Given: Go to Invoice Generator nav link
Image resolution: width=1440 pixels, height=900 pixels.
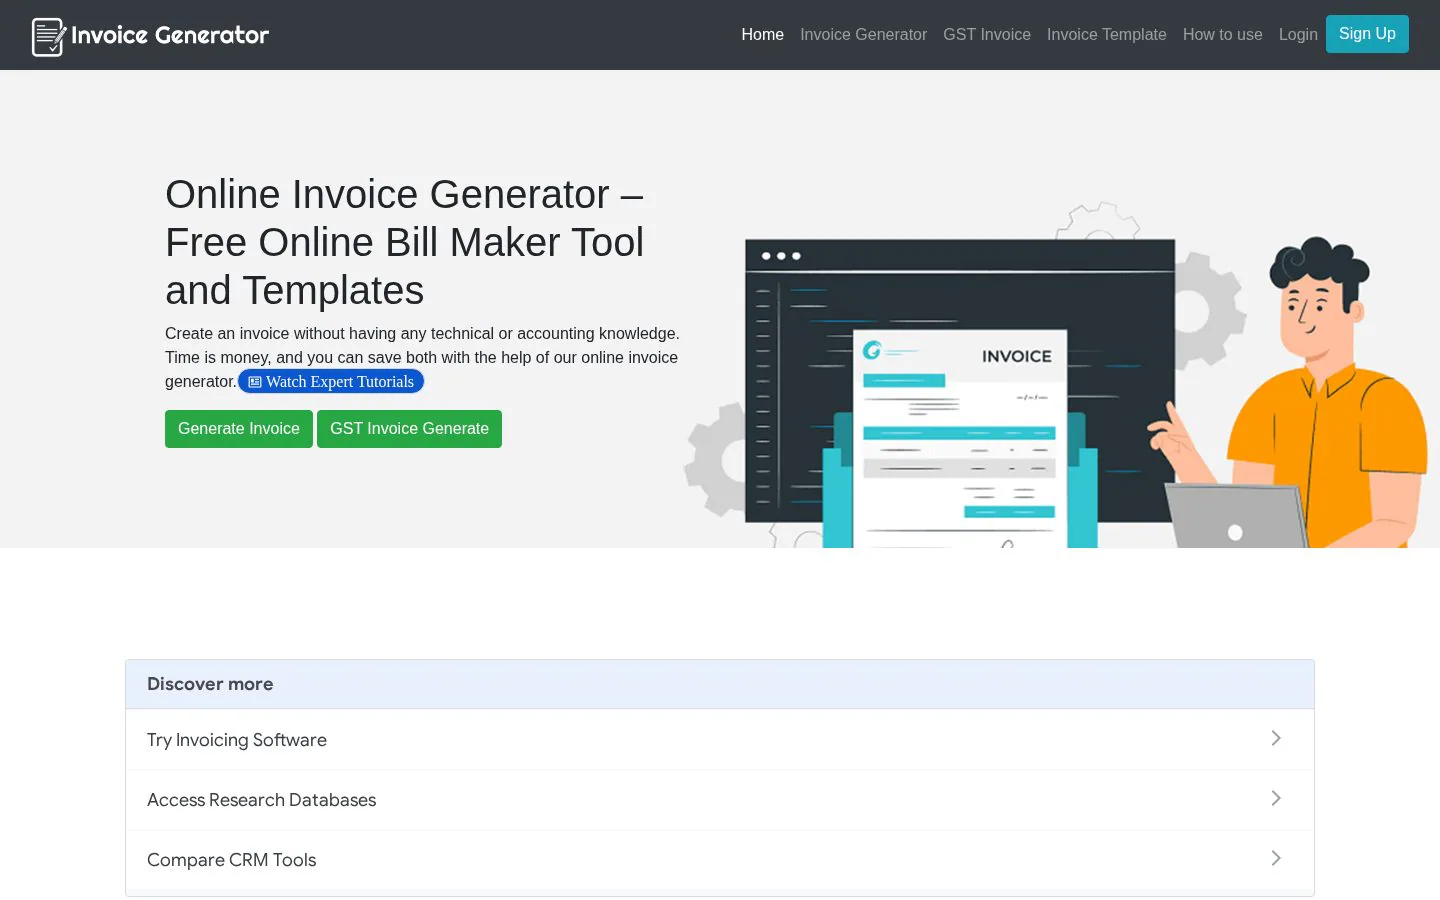Looking at the screenshot, I should tap(863, 35).
